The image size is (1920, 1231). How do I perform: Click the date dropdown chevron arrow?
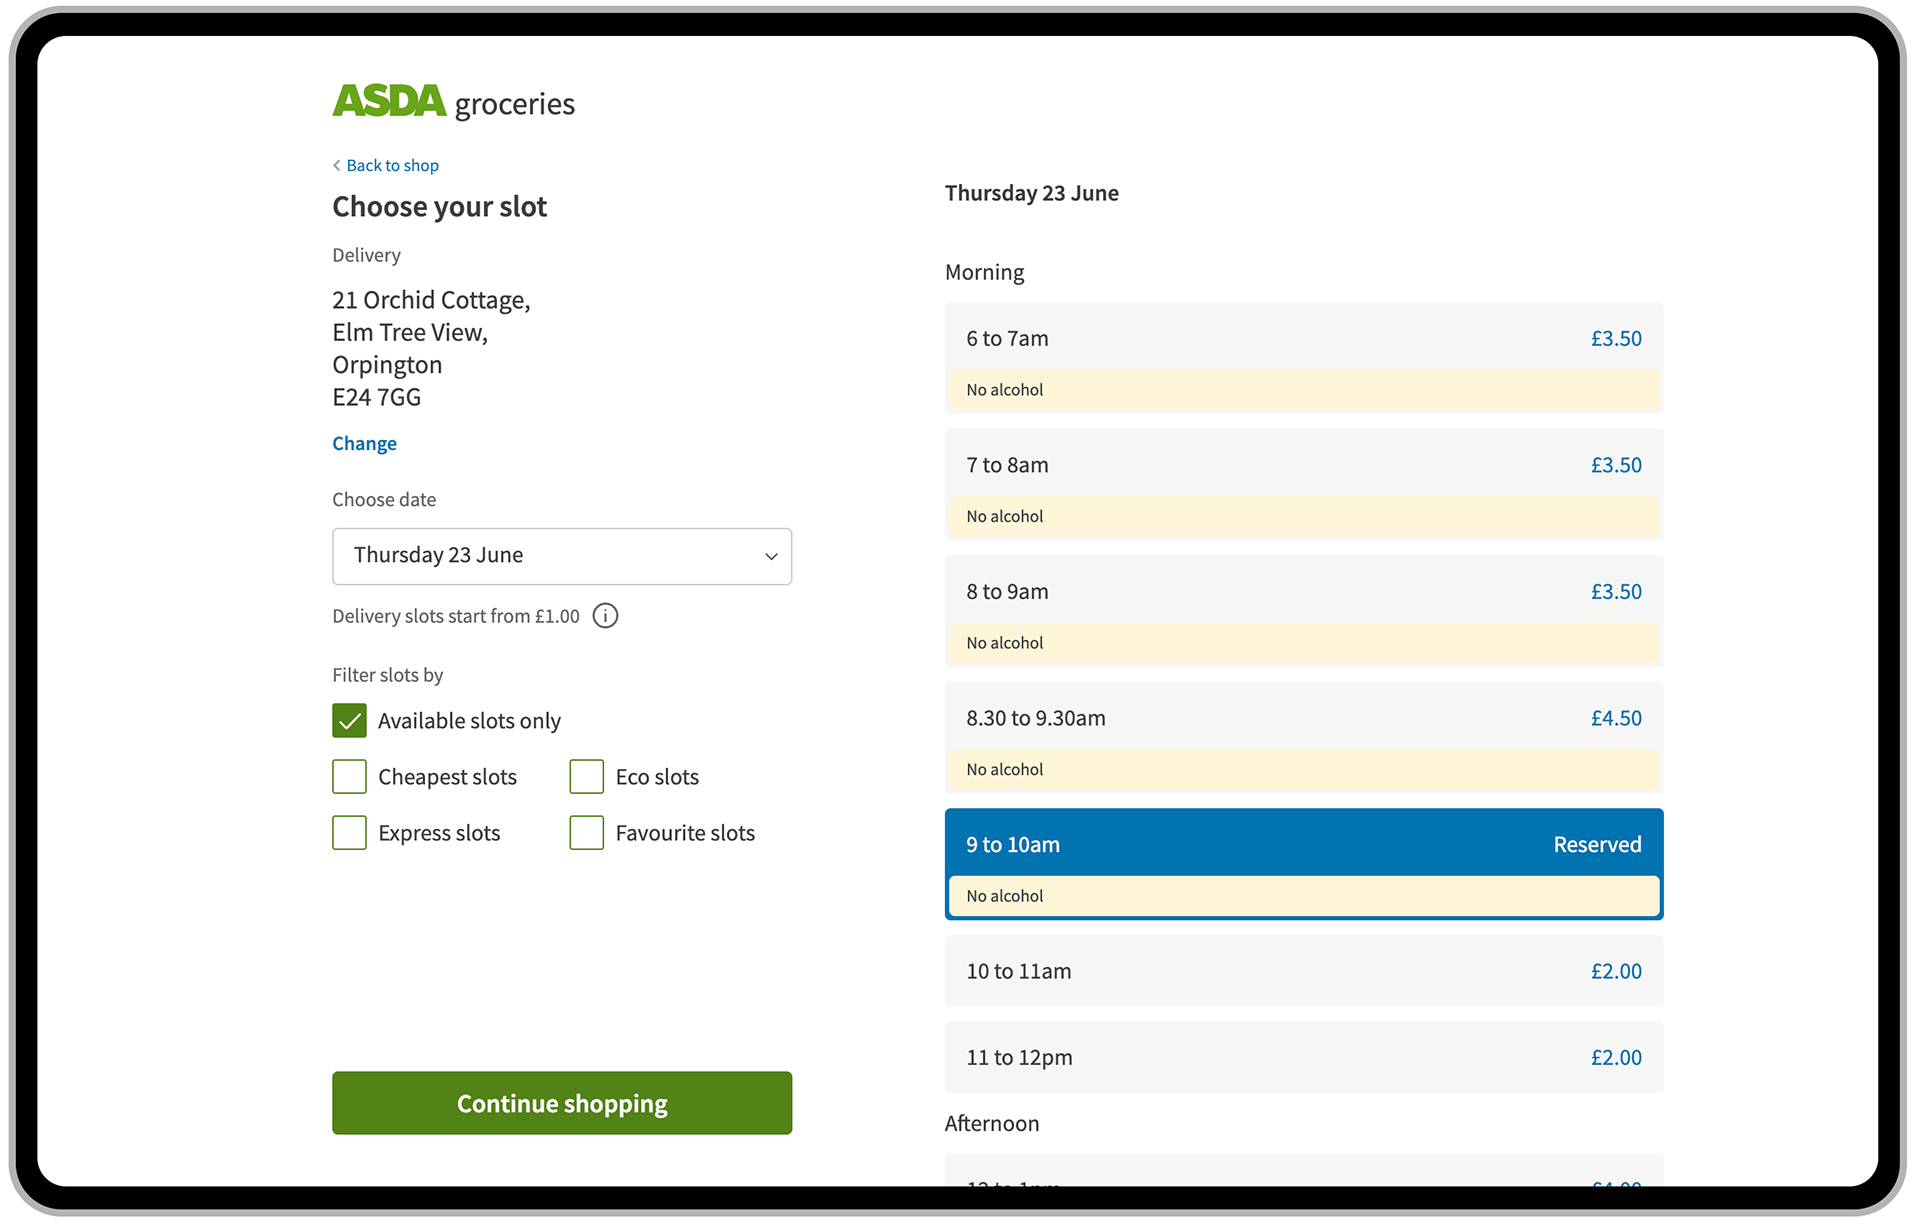point(771,557)
